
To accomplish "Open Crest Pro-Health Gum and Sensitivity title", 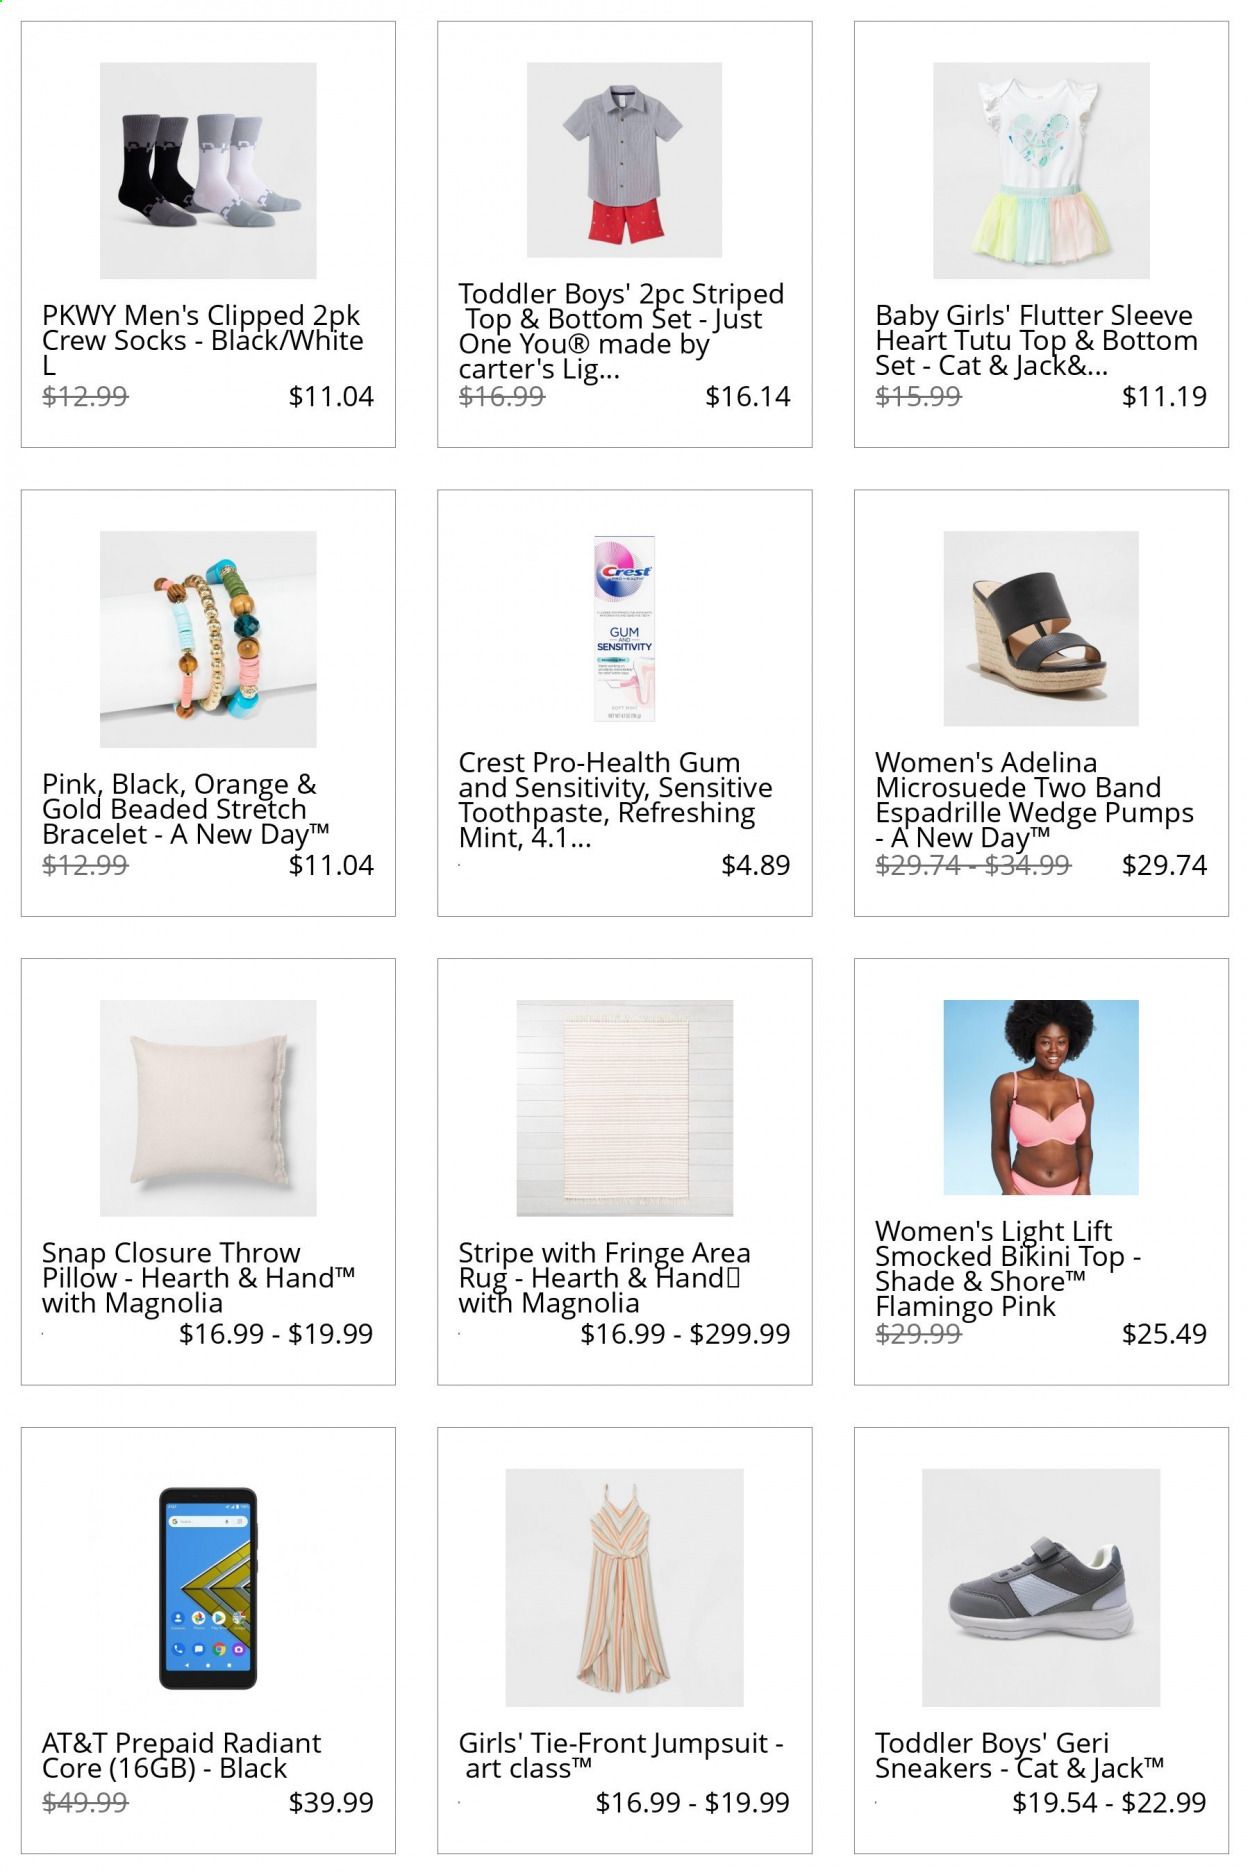I will click(615, 800).
